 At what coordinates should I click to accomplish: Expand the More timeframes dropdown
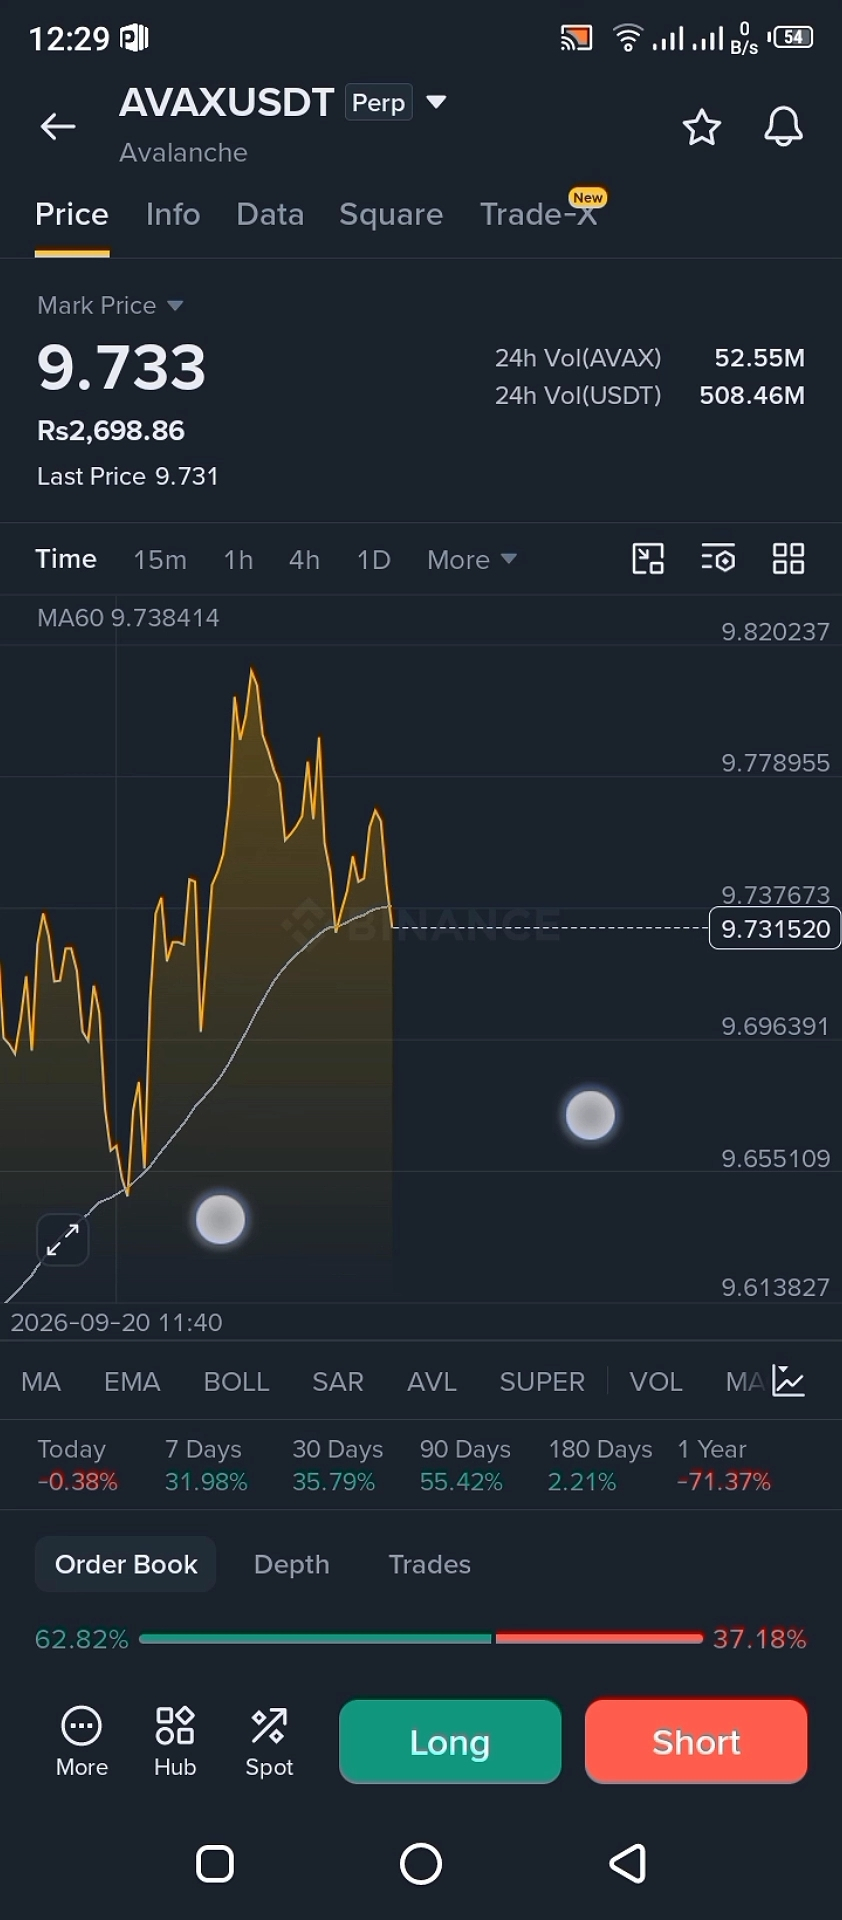[471, 560]
